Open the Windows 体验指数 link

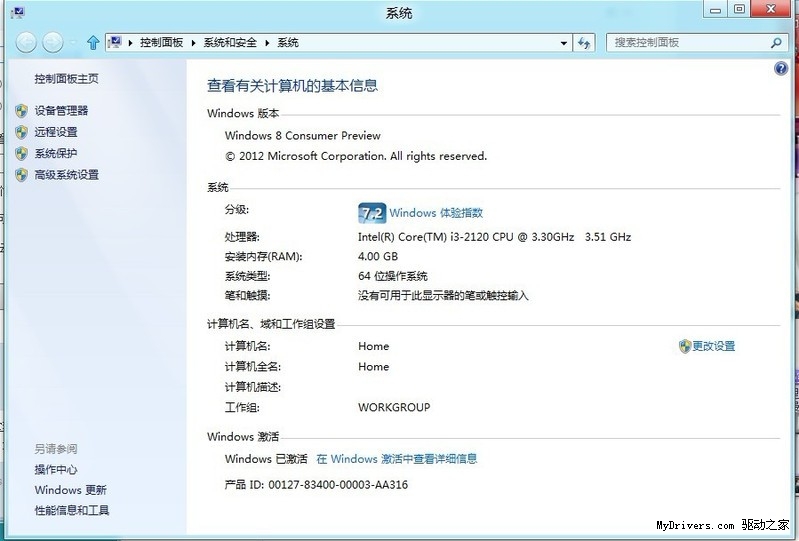(x=436, y=213)
